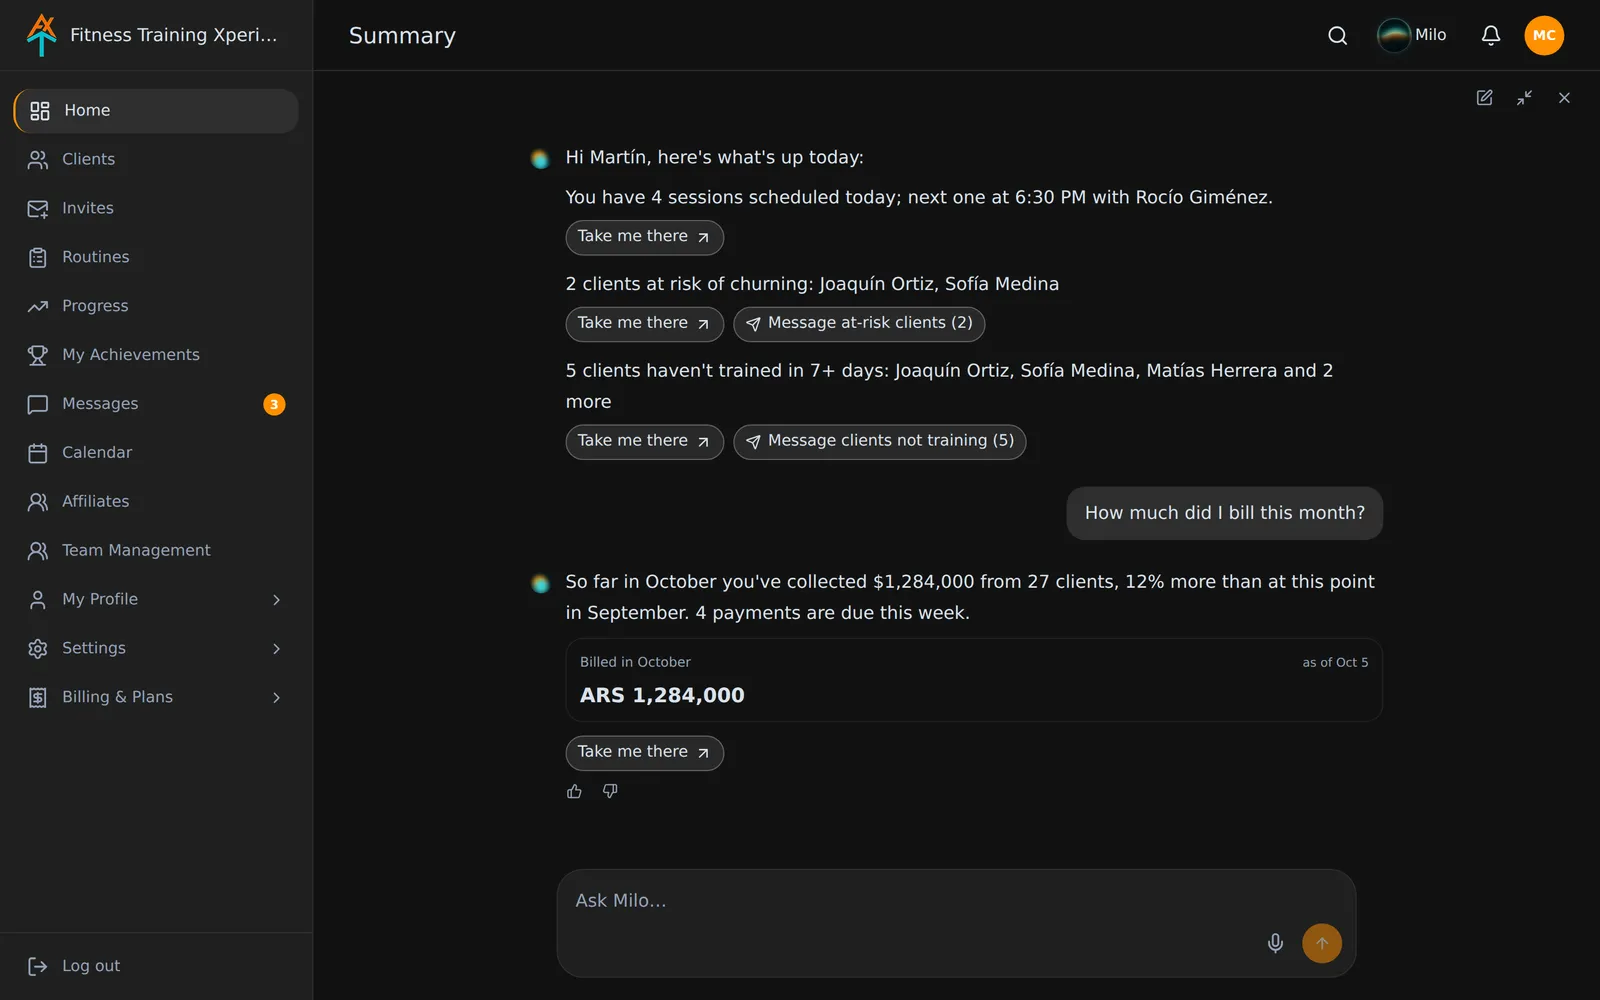Open the Milo assistant in header
This screenshot has width=1600, height=1000.
coord(1412,36)
